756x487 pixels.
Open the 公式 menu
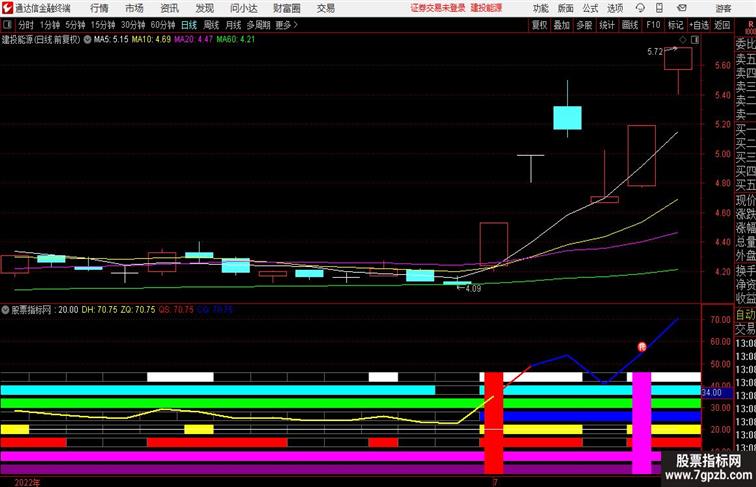[590, 8]
